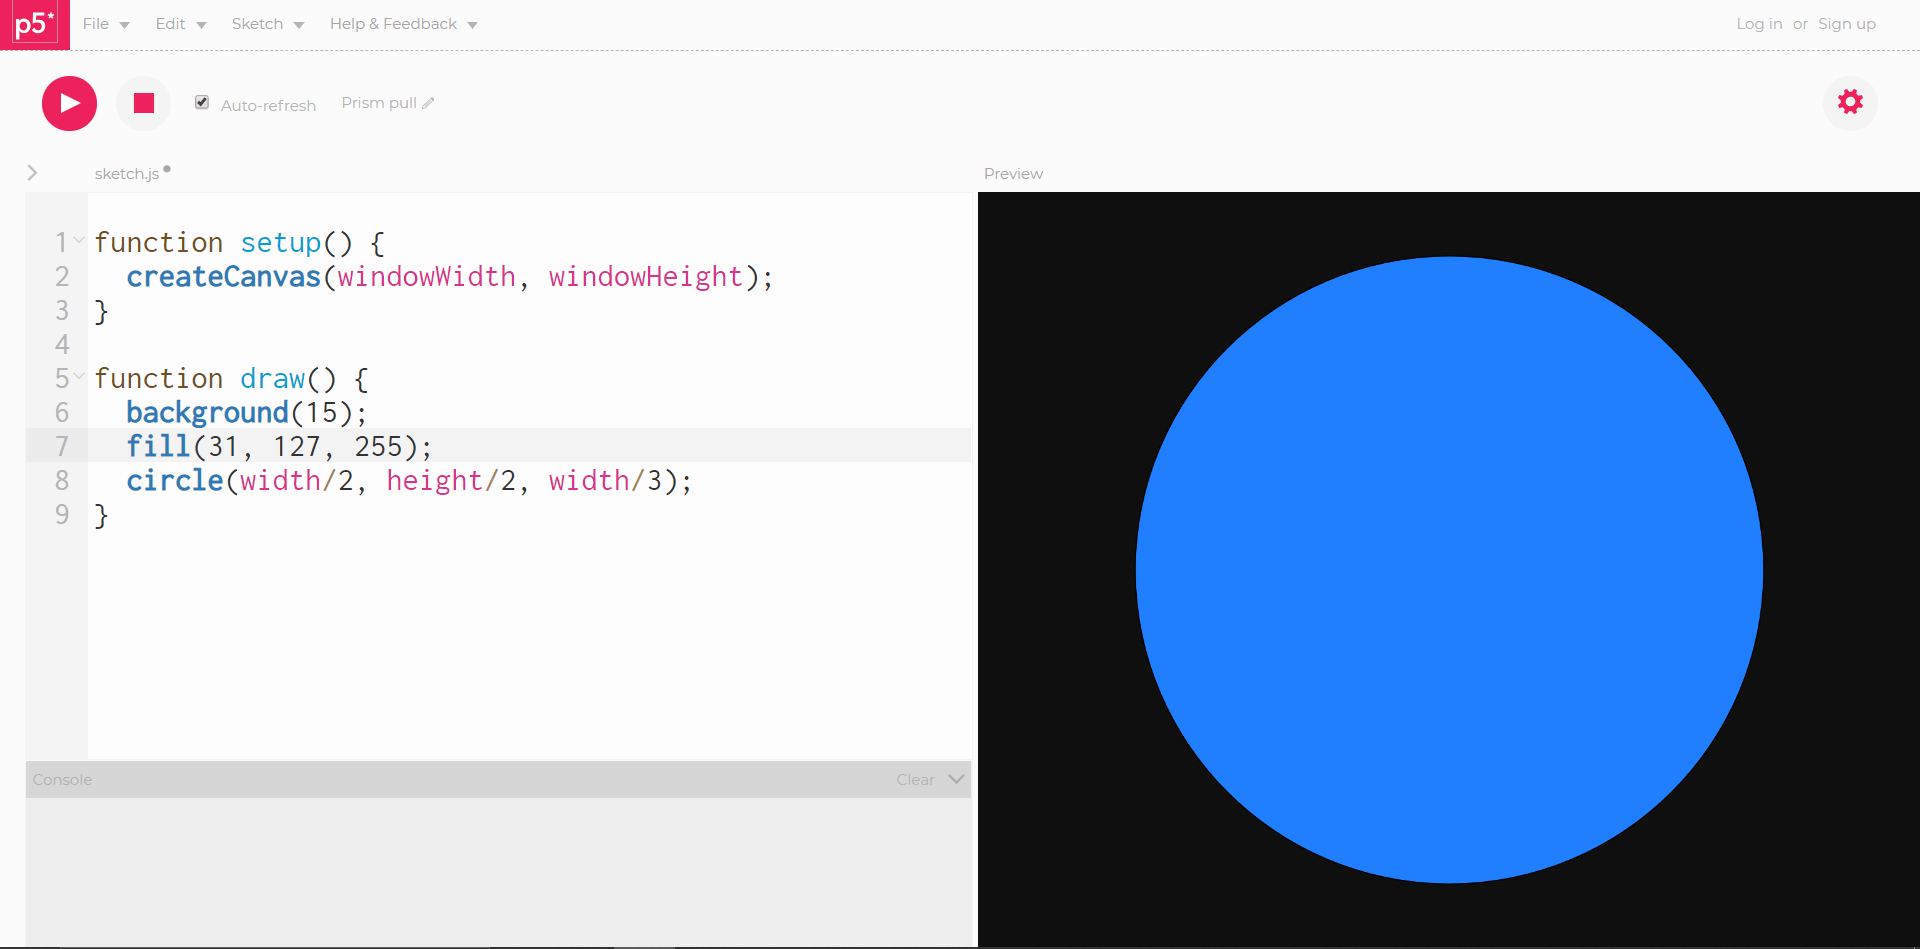Select the sketch.js file tab

point(127,174)
